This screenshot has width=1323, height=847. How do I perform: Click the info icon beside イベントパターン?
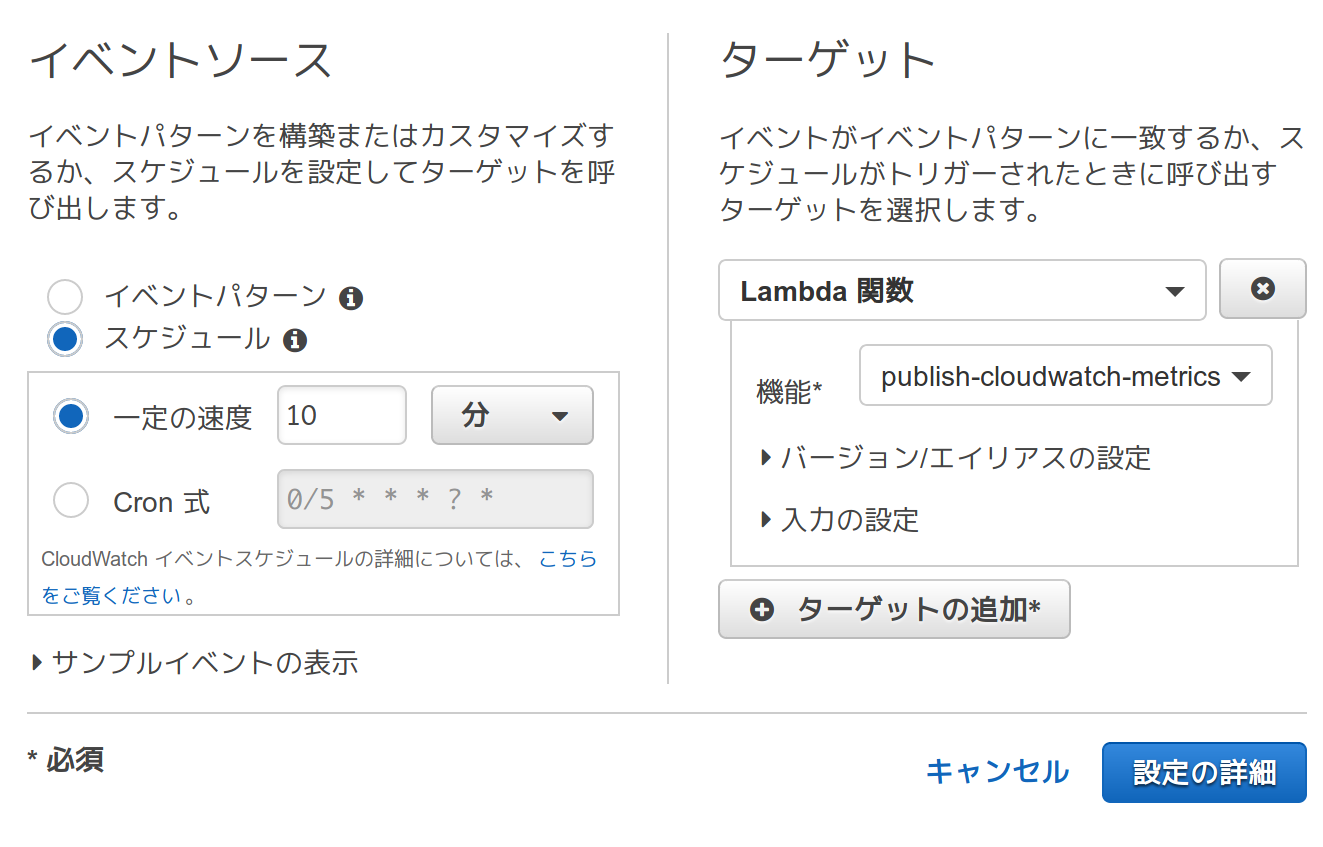point(350,298)
